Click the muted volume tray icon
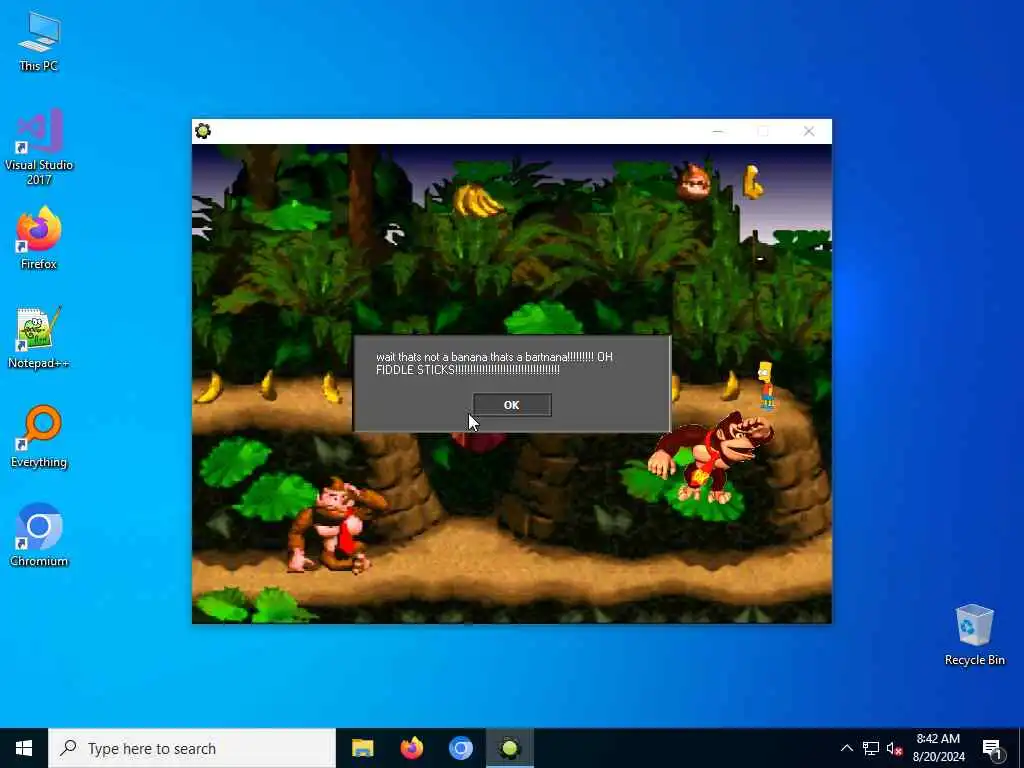This screenshot has width=1024, height=768. coord(894,749)
